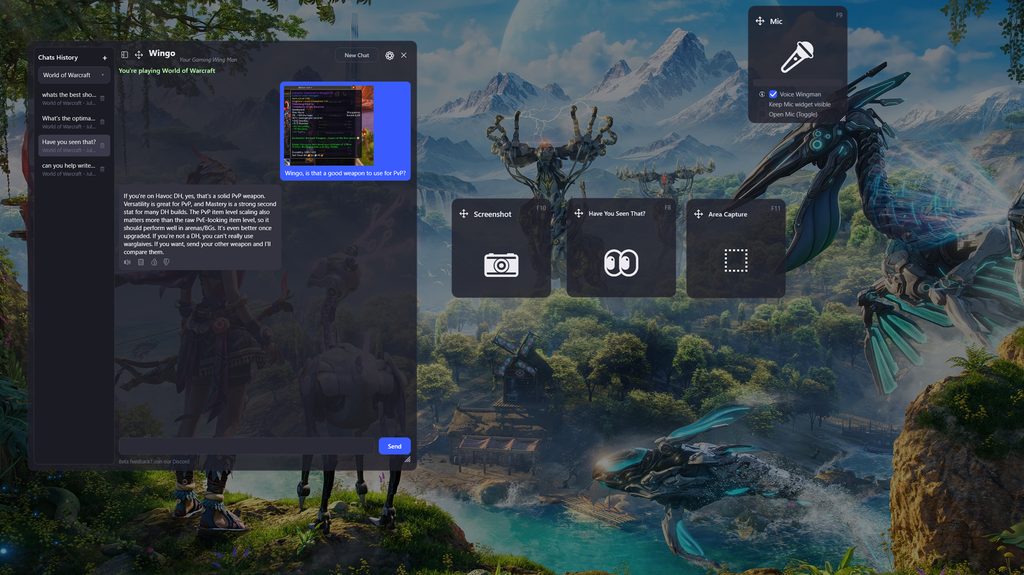Play the response aloud with speaker icon
The image size is (1024, 575).
[127, 262]
